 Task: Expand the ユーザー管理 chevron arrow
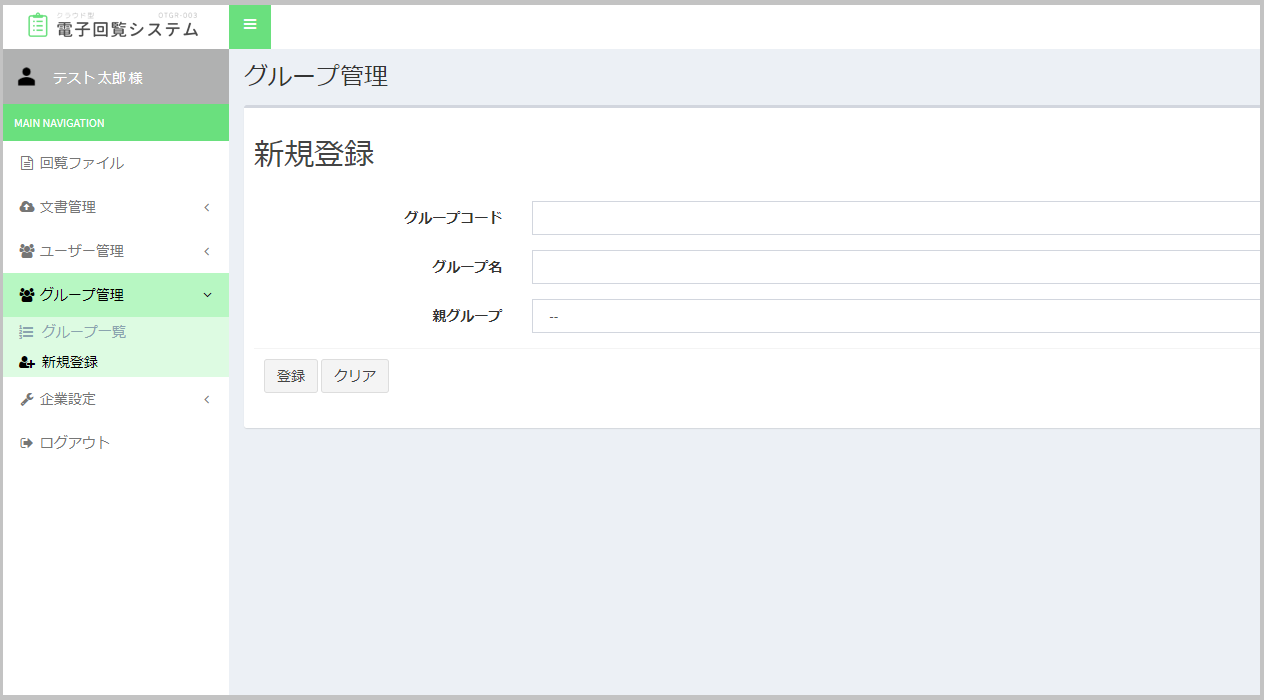pyautogui.click(x=207, y=251)
